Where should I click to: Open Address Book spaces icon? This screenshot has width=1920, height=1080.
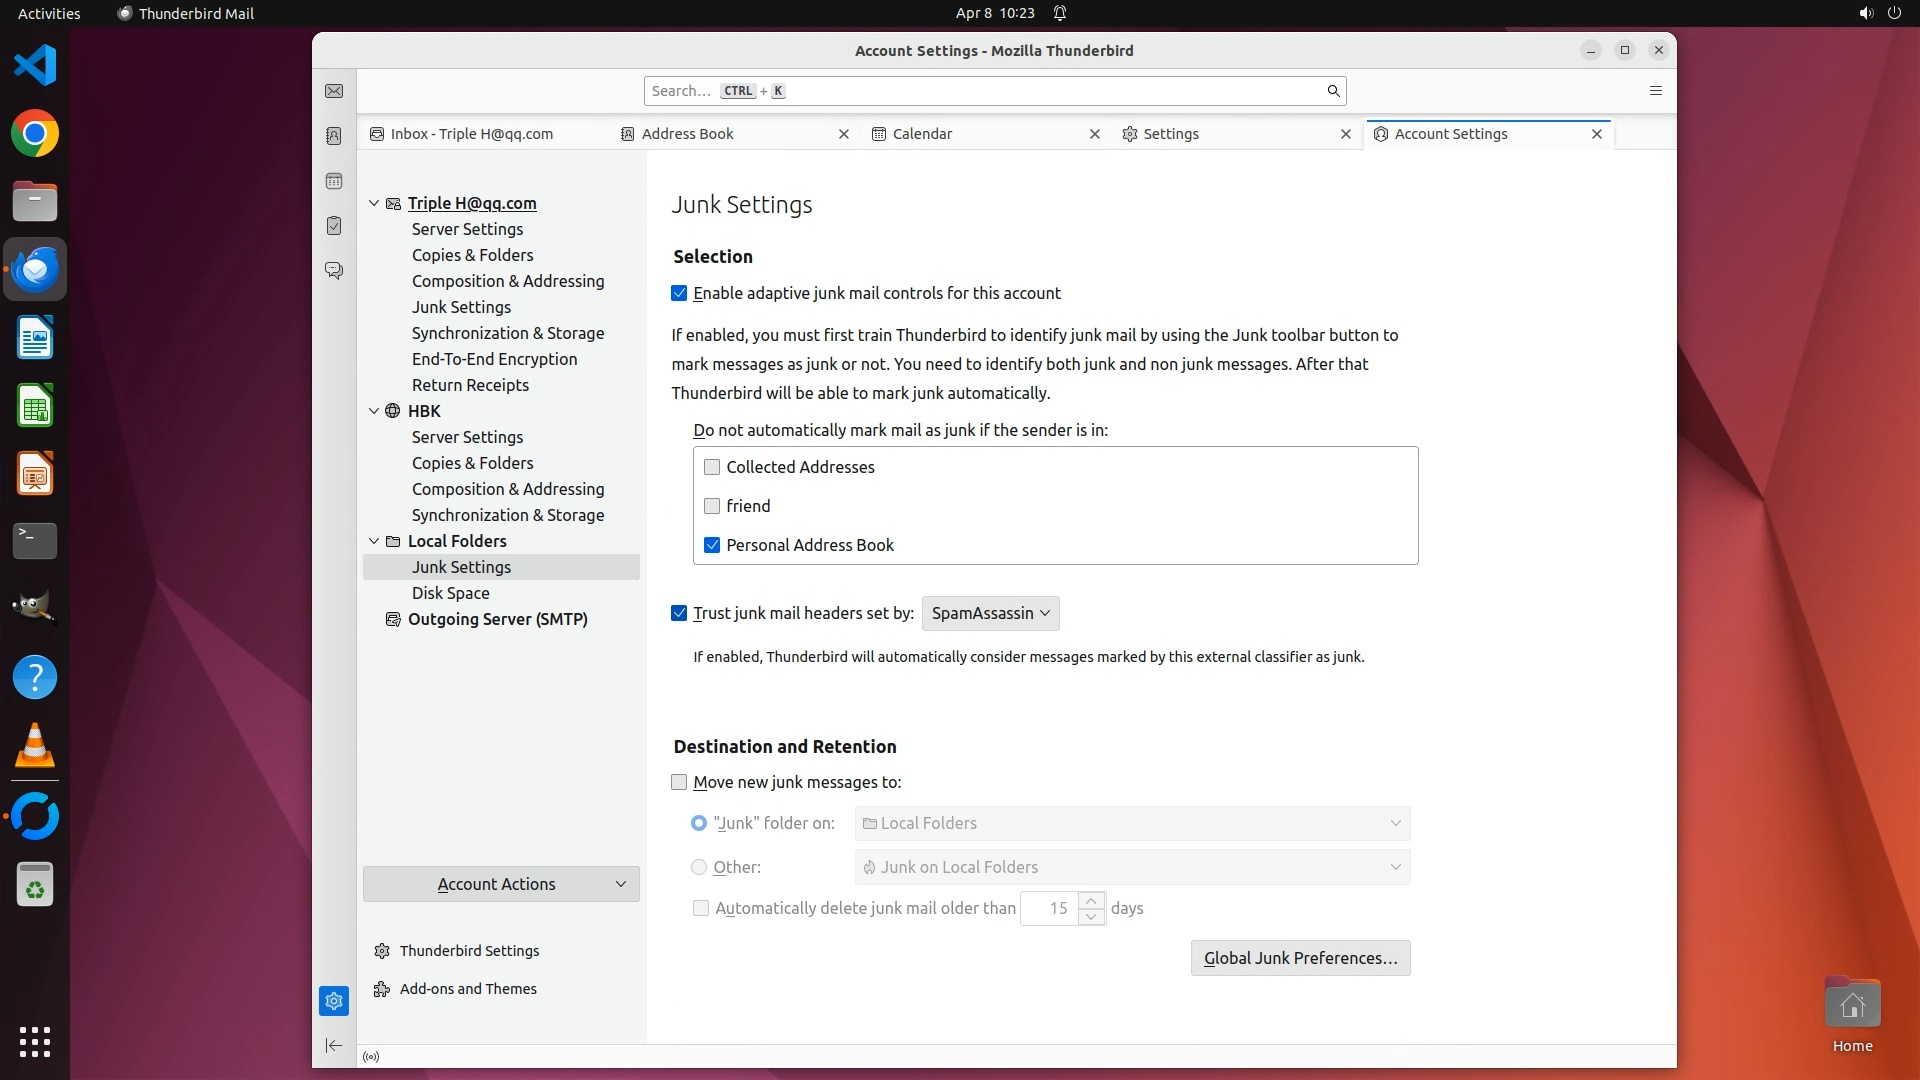click(x=334, y=136)
